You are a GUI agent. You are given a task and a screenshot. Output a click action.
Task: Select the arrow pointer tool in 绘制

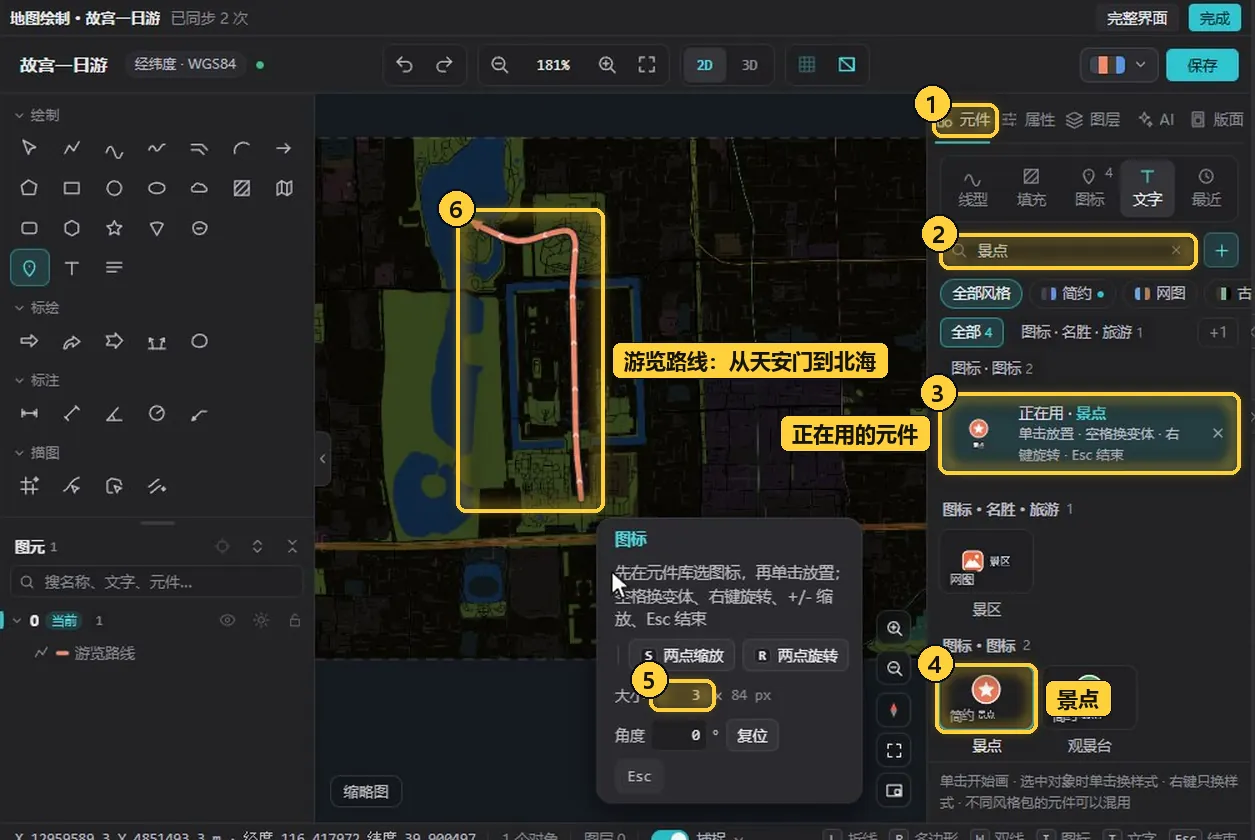point(30,148)
